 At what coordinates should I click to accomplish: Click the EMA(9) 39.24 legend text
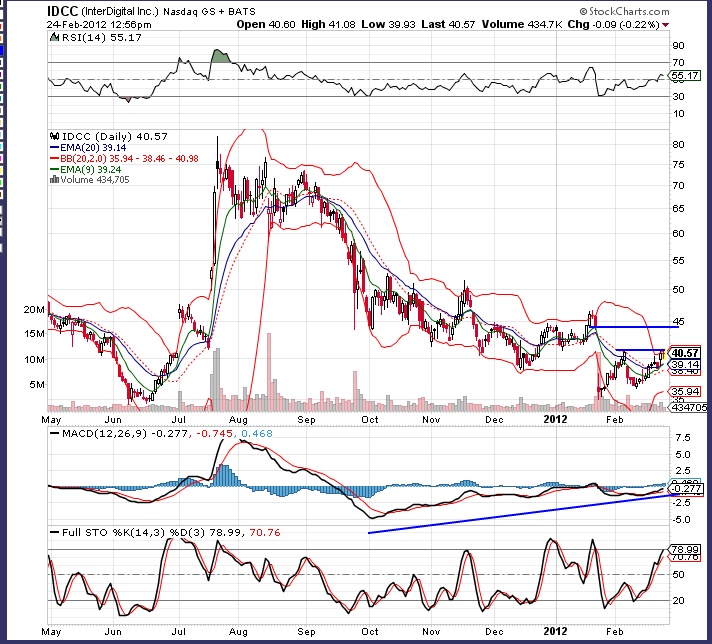(90, 169)
